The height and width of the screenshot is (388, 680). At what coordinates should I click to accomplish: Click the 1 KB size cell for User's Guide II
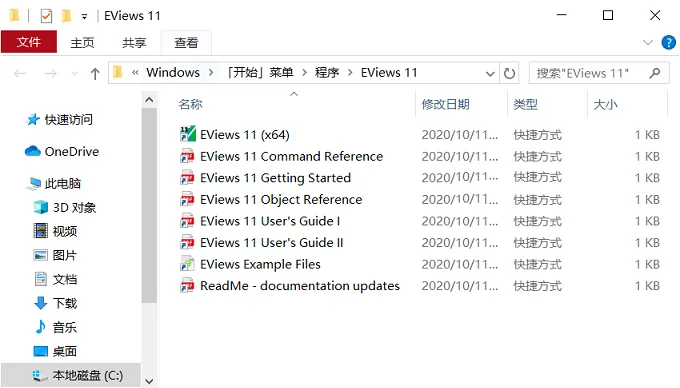coord(647,243)
